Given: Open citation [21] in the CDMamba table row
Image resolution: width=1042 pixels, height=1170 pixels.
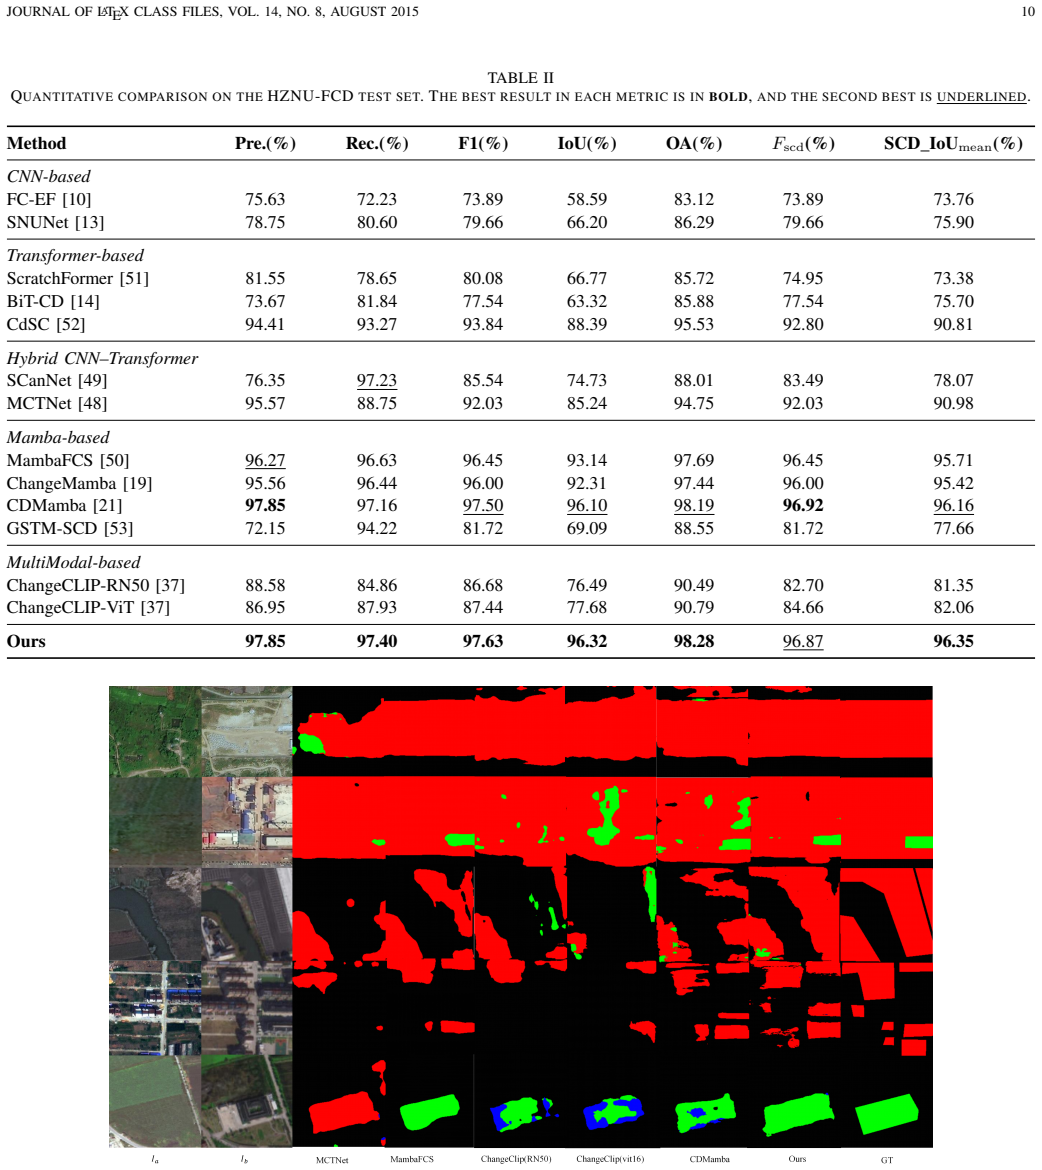Looking at the screenshot, I should pos(107,506).
